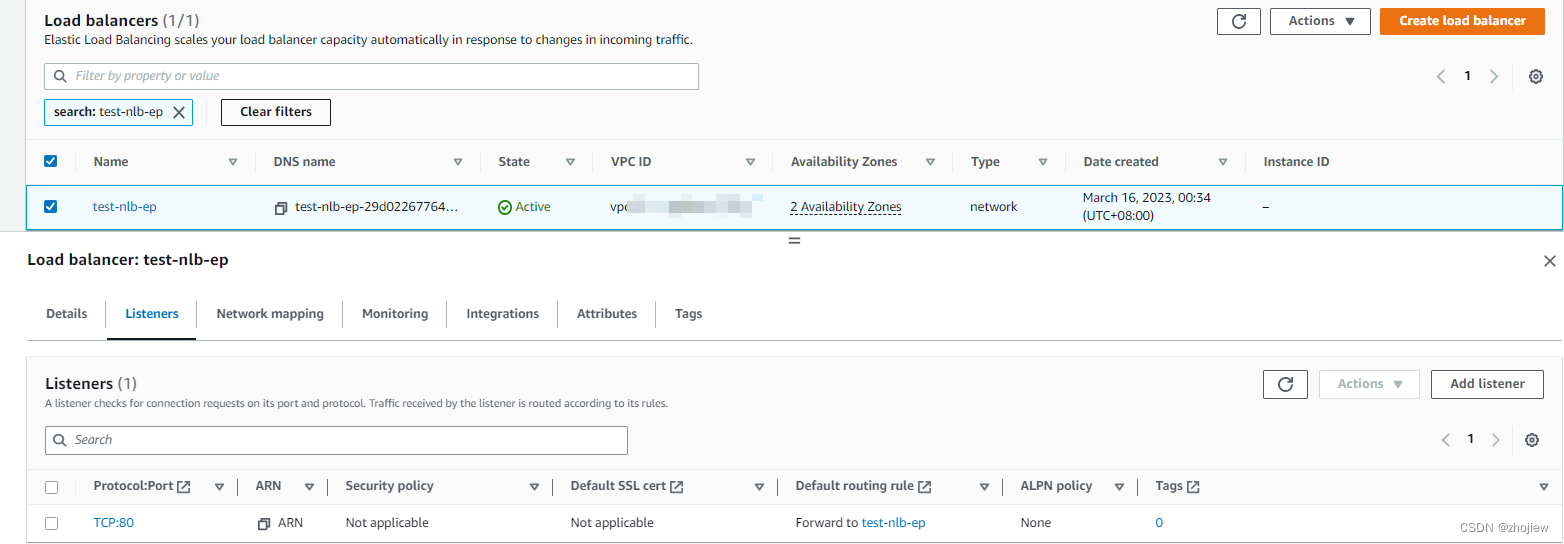Sort by DNS name column arrow
Viewport: 1564px width, 544px height.
[458, 162]
